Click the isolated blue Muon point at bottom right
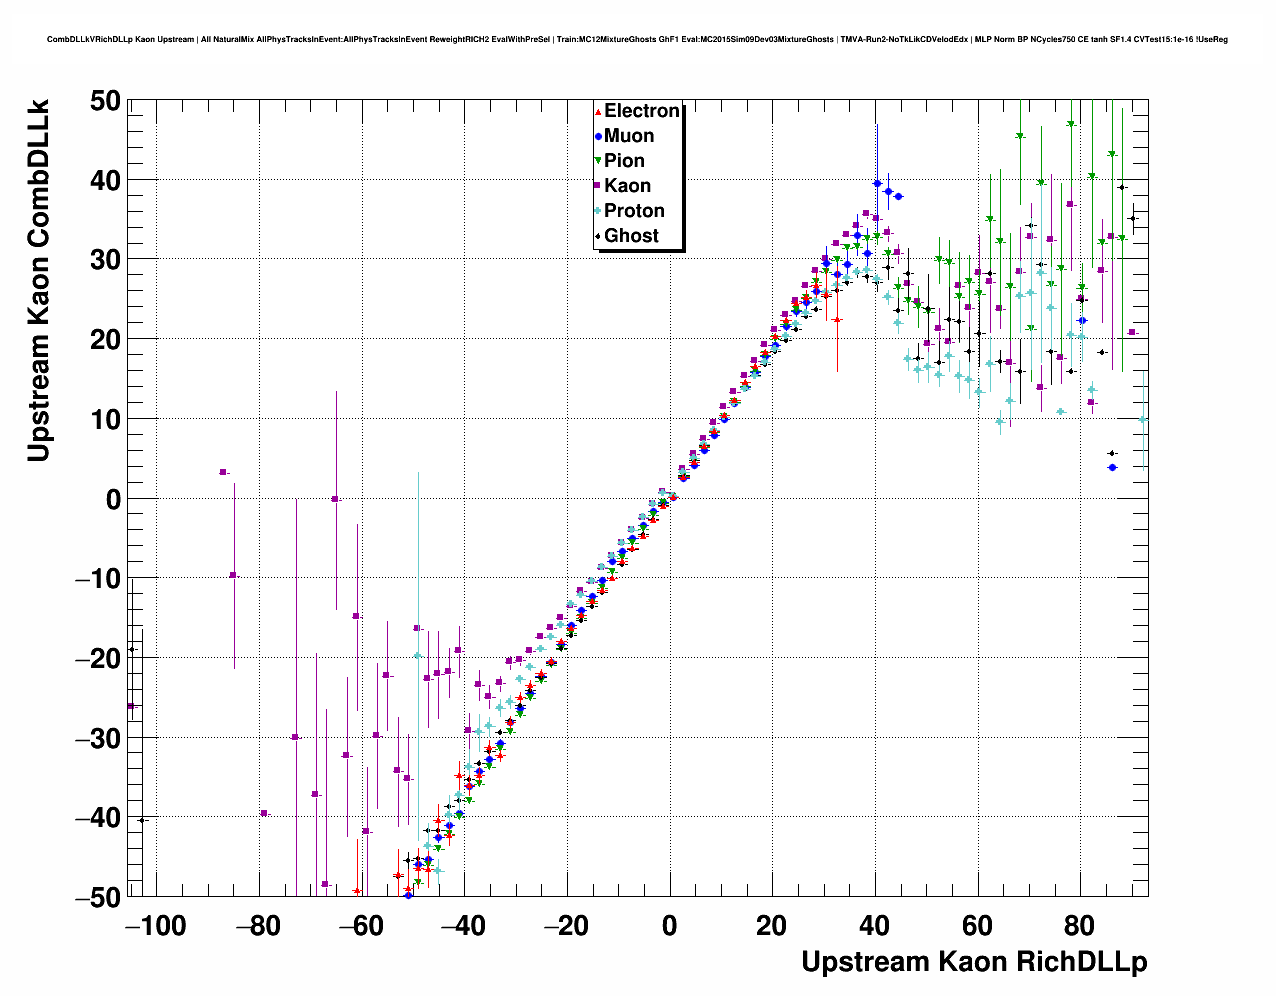 [1112, 467]
